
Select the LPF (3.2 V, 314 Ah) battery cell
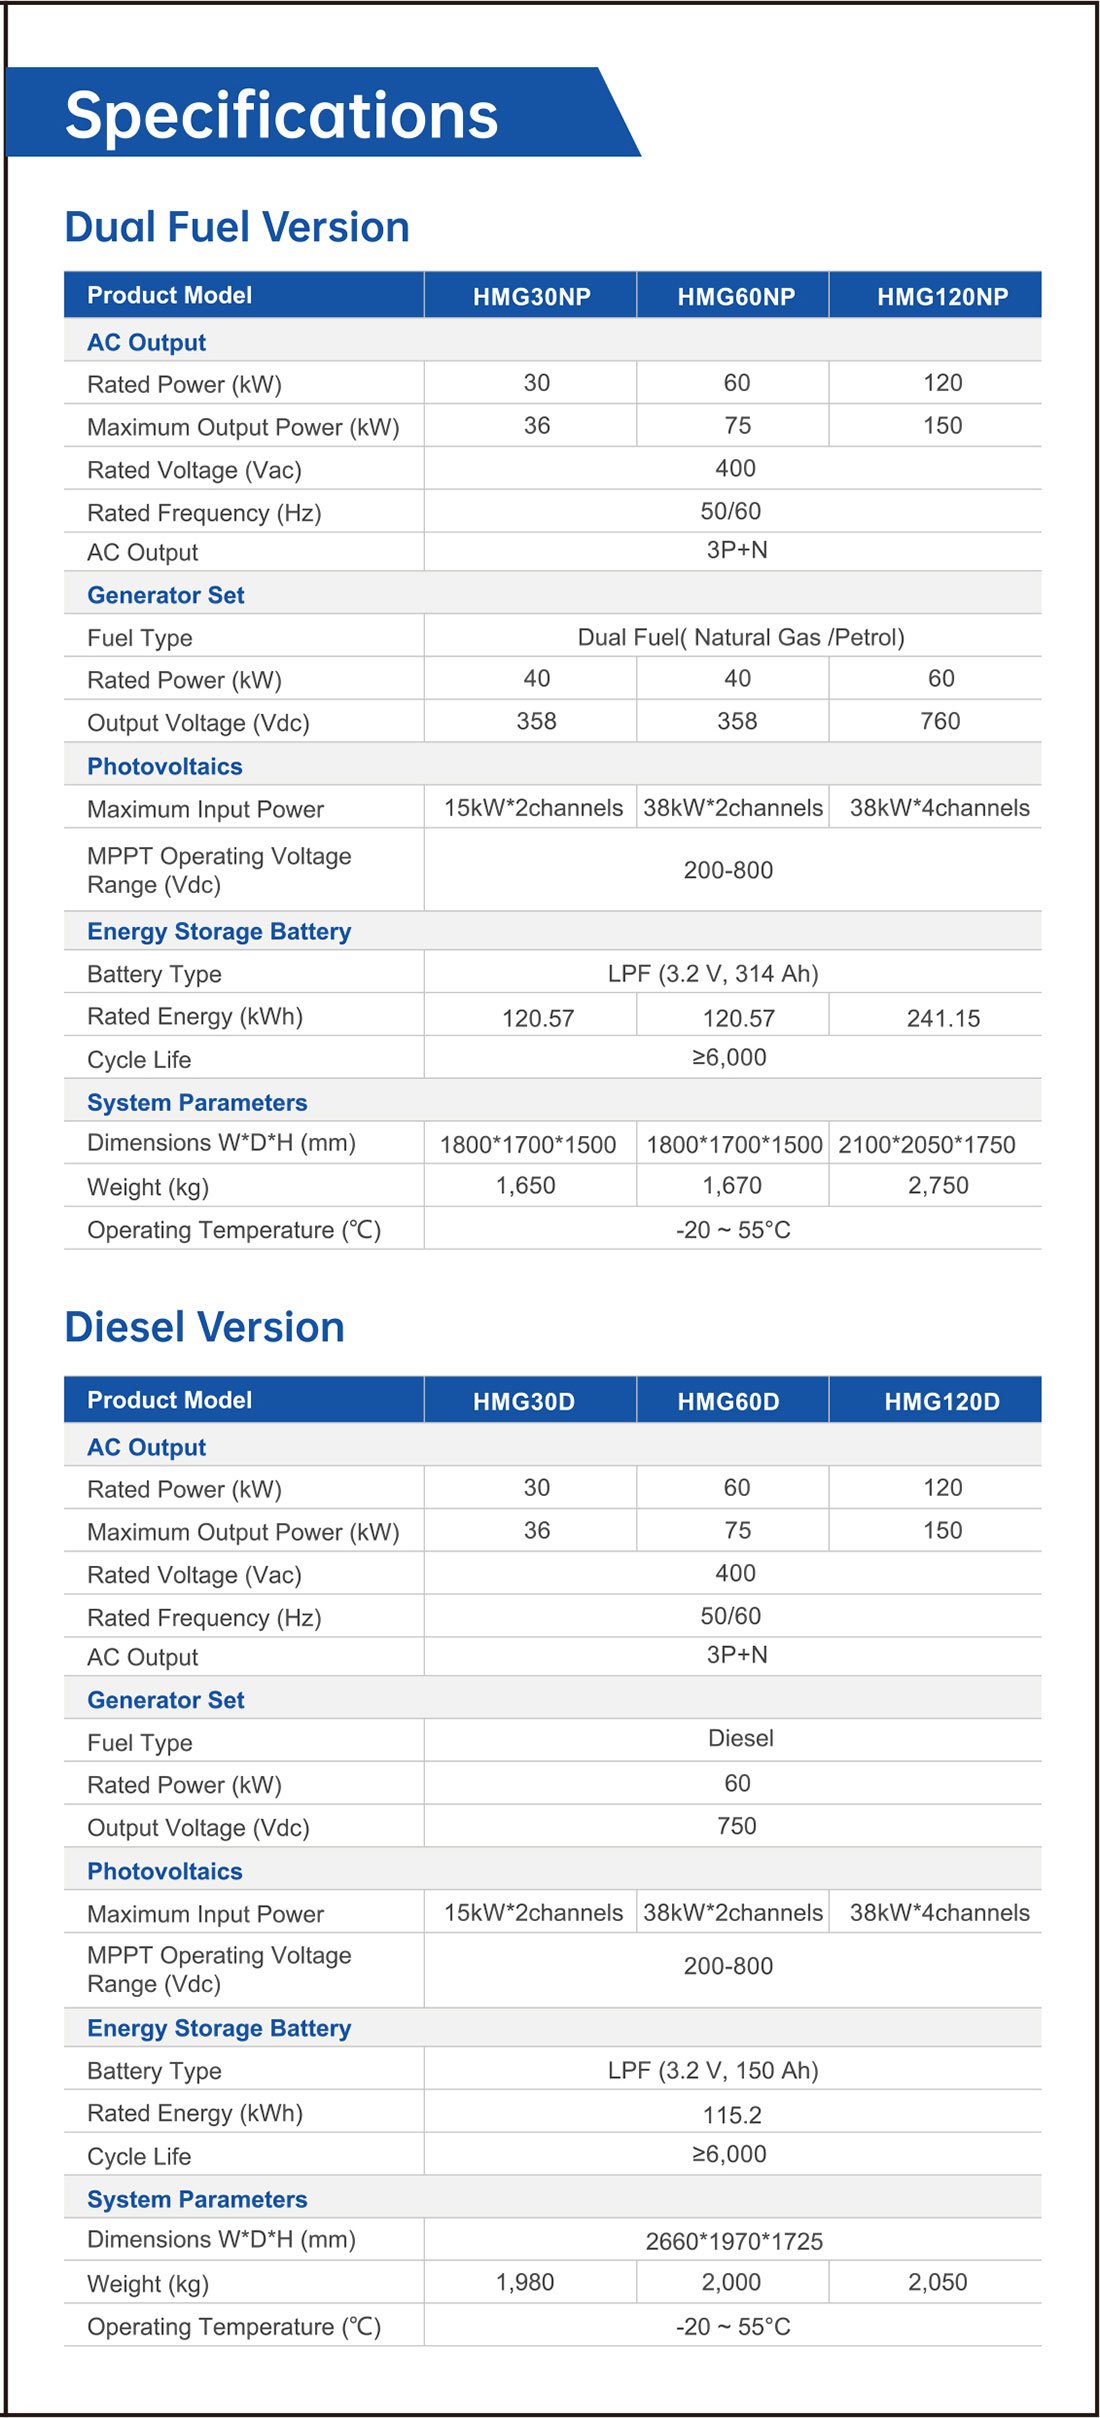pos(713,973)
